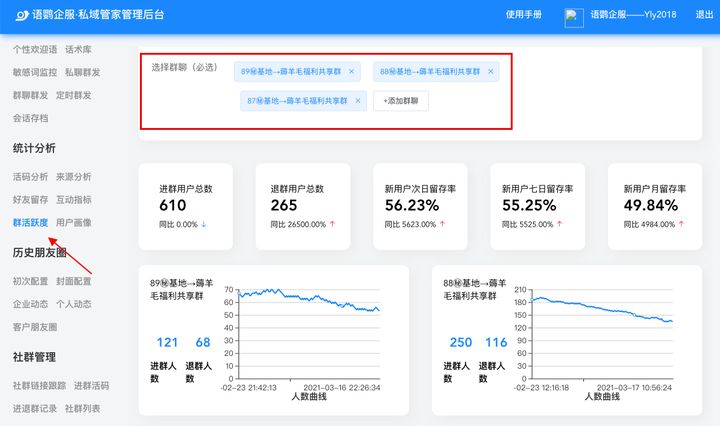Open 敏感词监控 in the sidebar

34,72
